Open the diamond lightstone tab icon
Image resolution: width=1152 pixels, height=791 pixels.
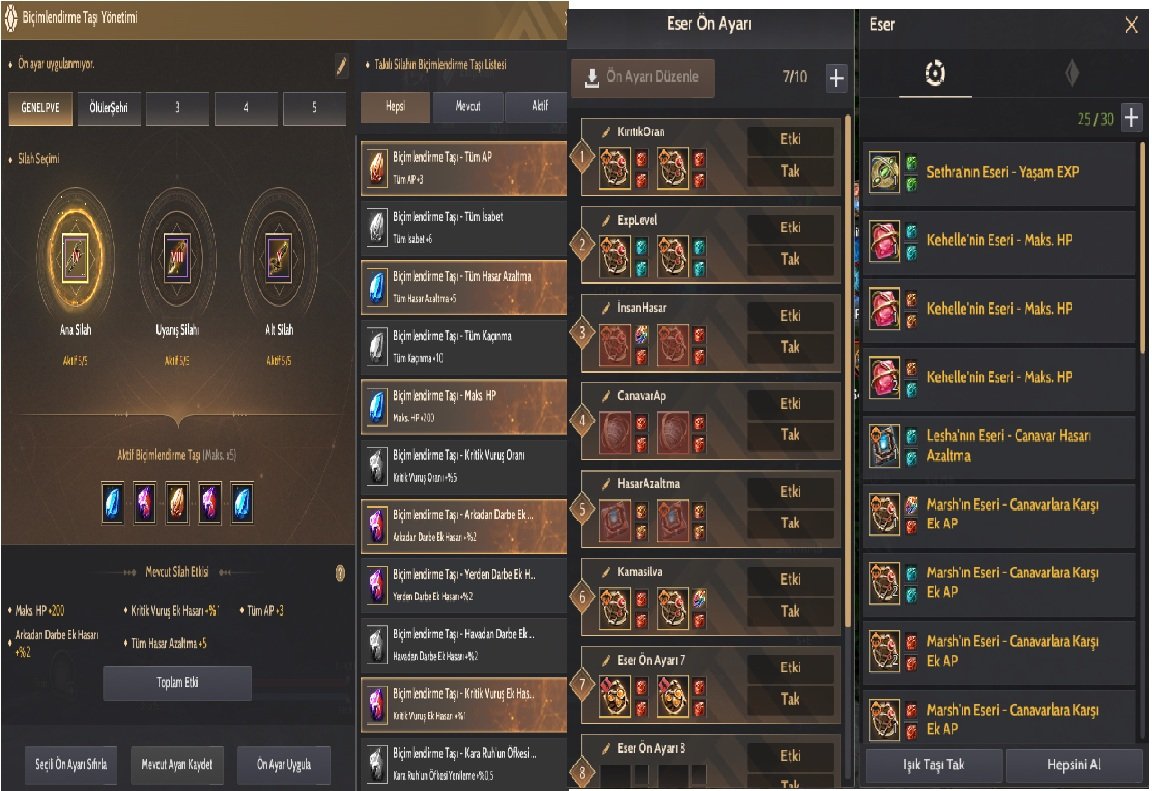pyautogui.click(x=1072, y=73)
